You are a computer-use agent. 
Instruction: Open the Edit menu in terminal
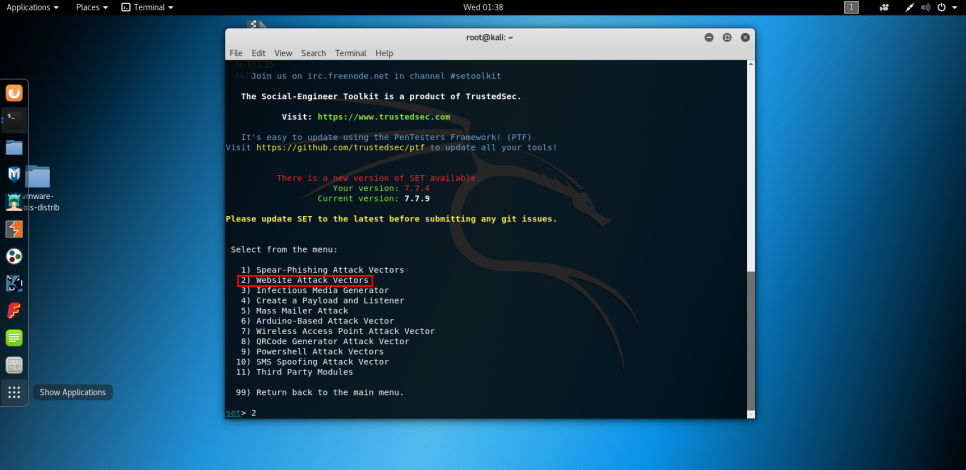258,53
